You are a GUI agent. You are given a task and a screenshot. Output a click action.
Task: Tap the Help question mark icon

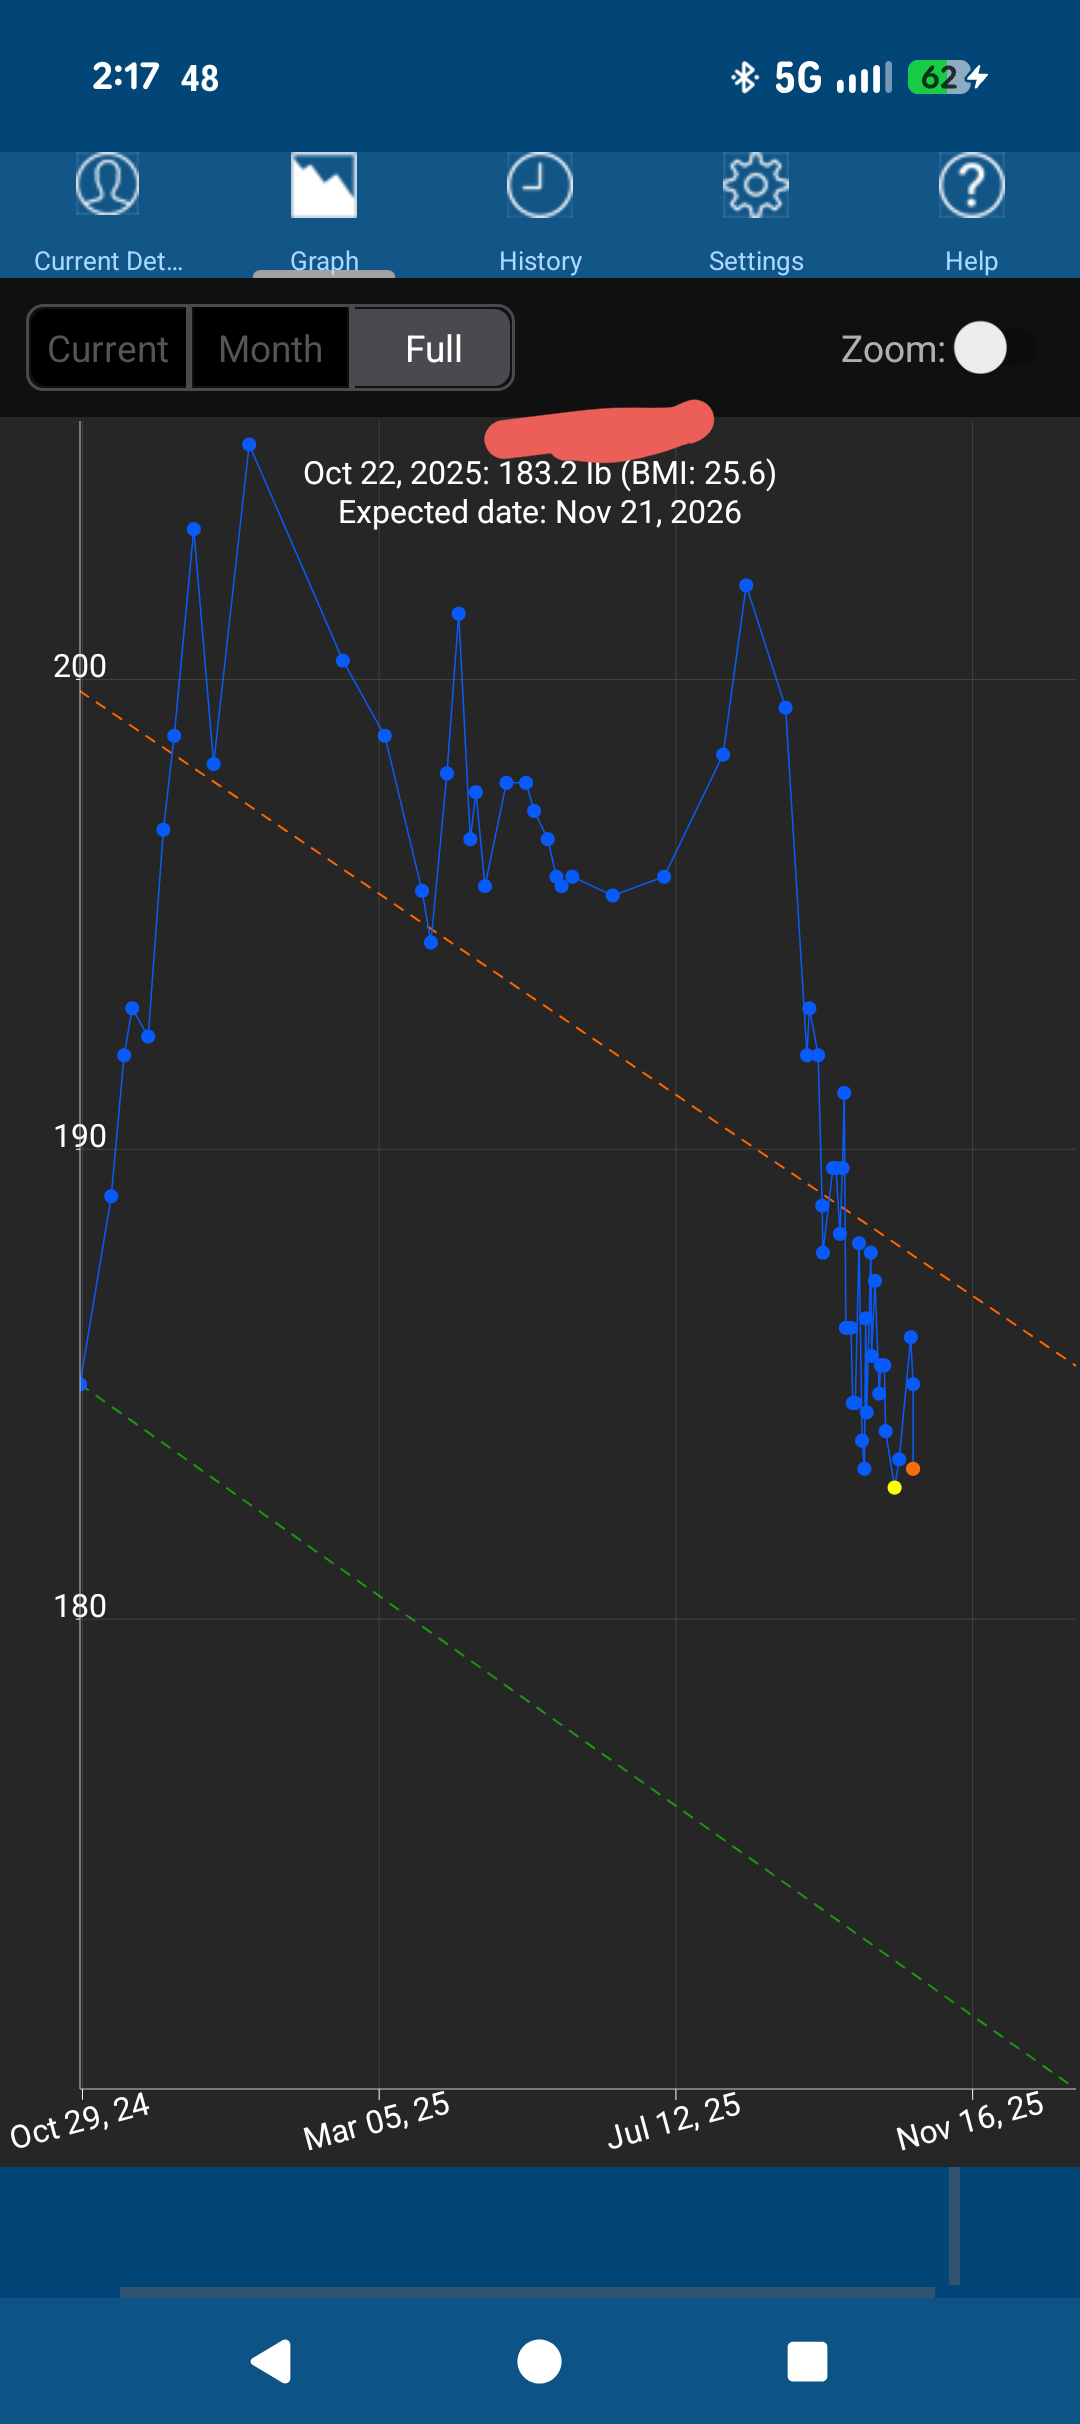point(972,185)
